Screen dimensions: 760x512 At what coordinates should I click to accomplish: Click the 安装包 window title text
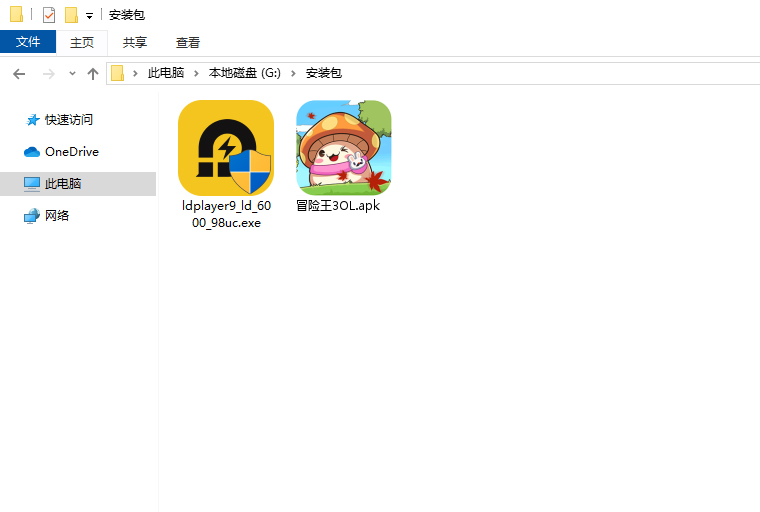(x=127, y=15)
